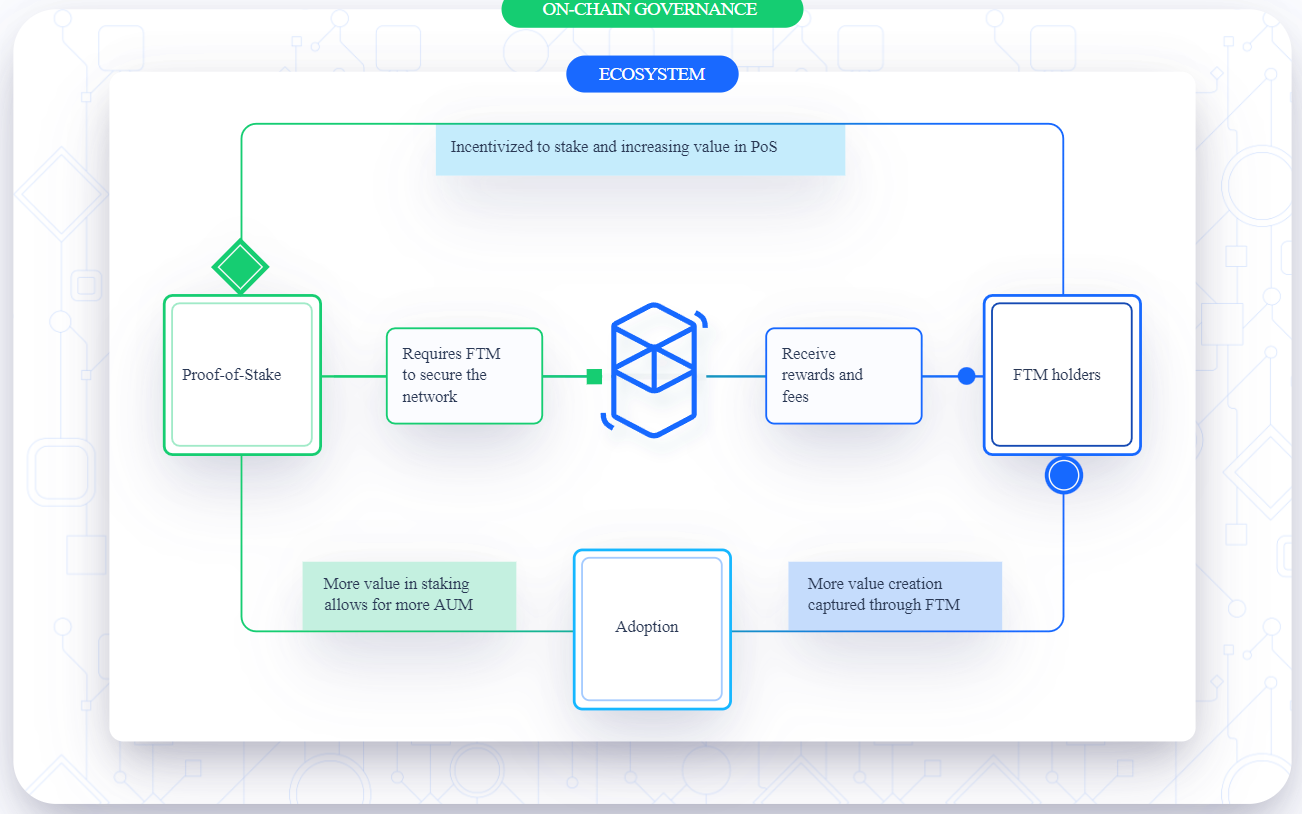Screen dimensions: 1302x814
Task: Switch to the On-Chain Governance tab
Action: click(x=651, y=11)
